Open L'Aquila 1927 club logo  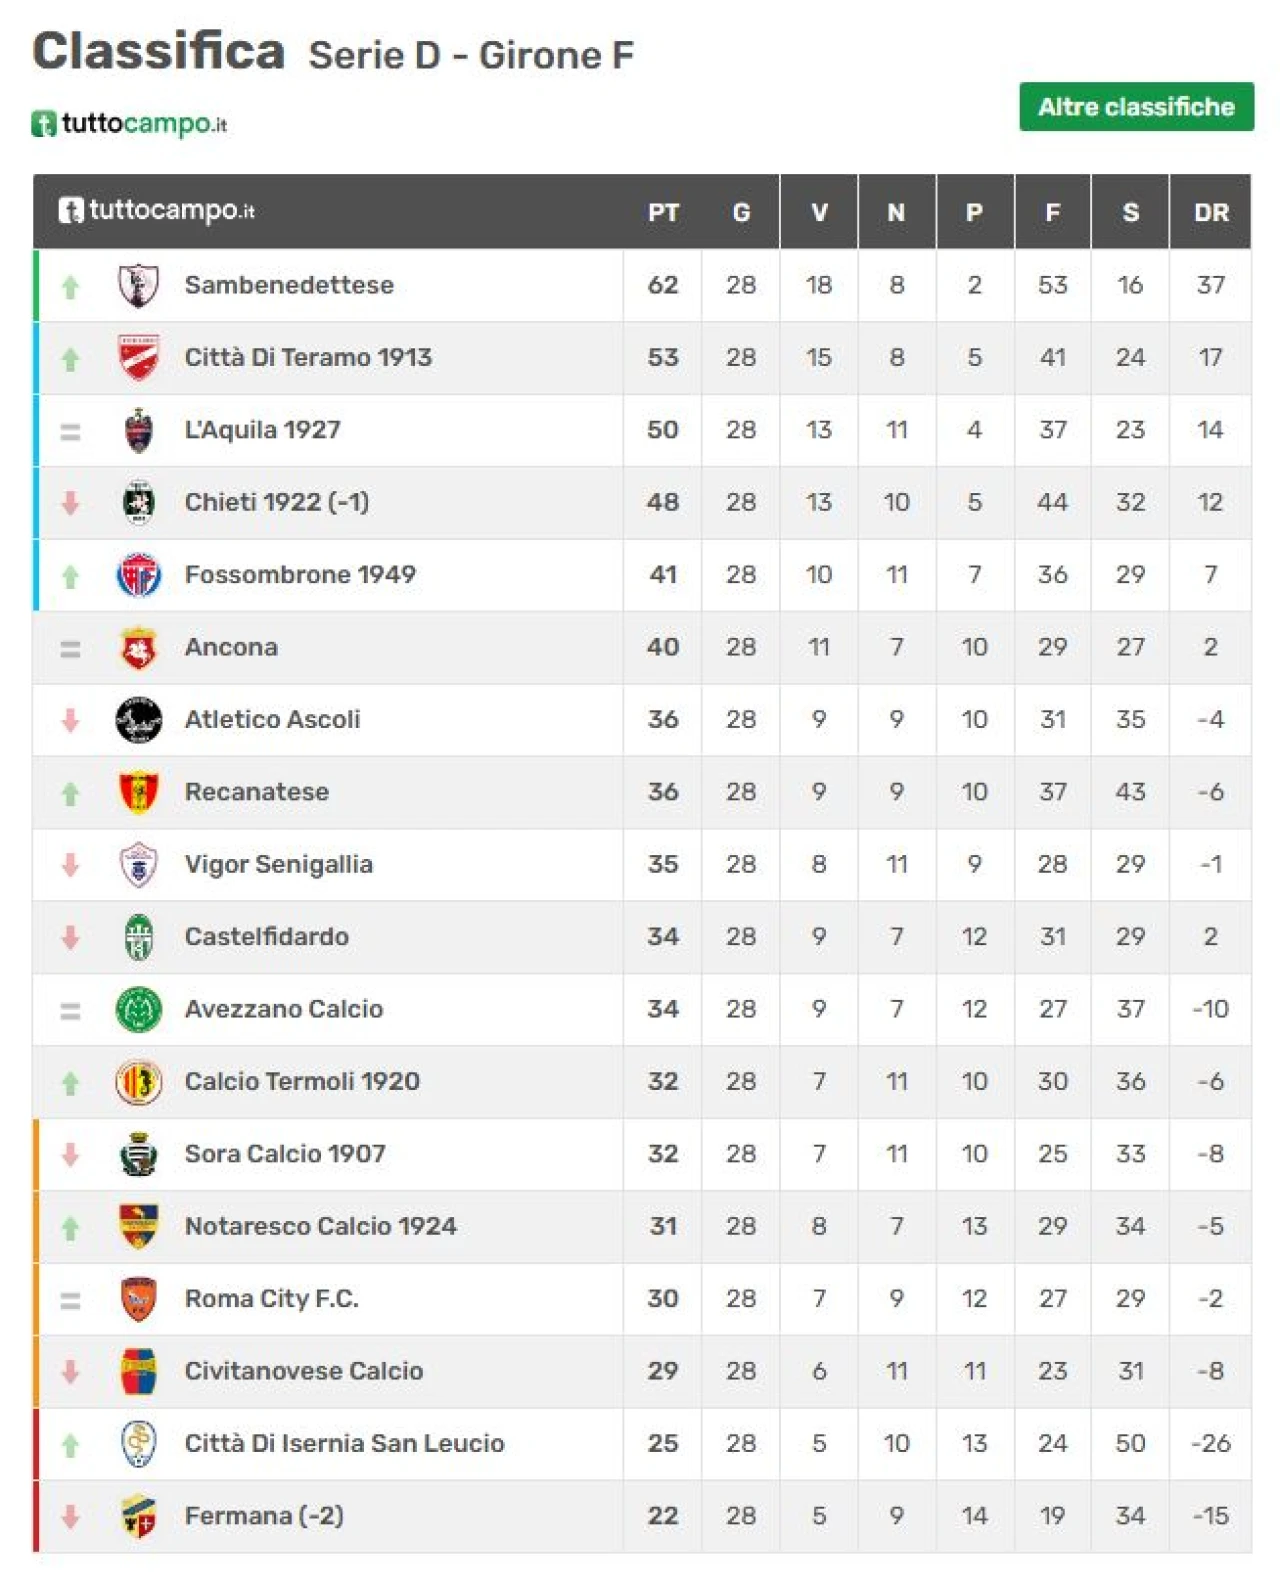[x=138, y=430]
